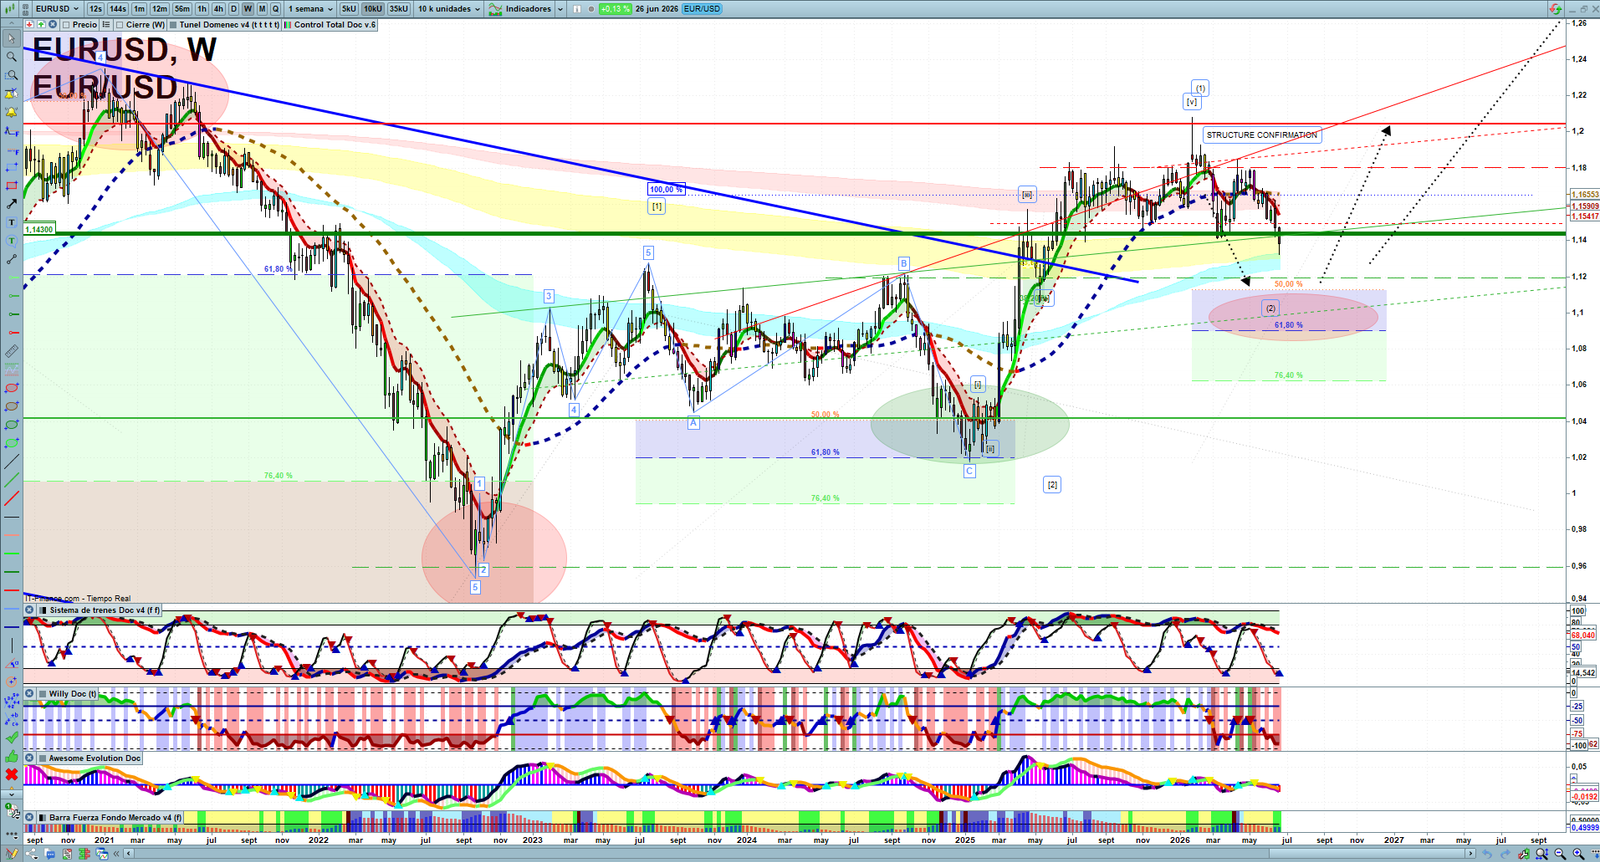Select the 5kU history units button

(349, 8)
